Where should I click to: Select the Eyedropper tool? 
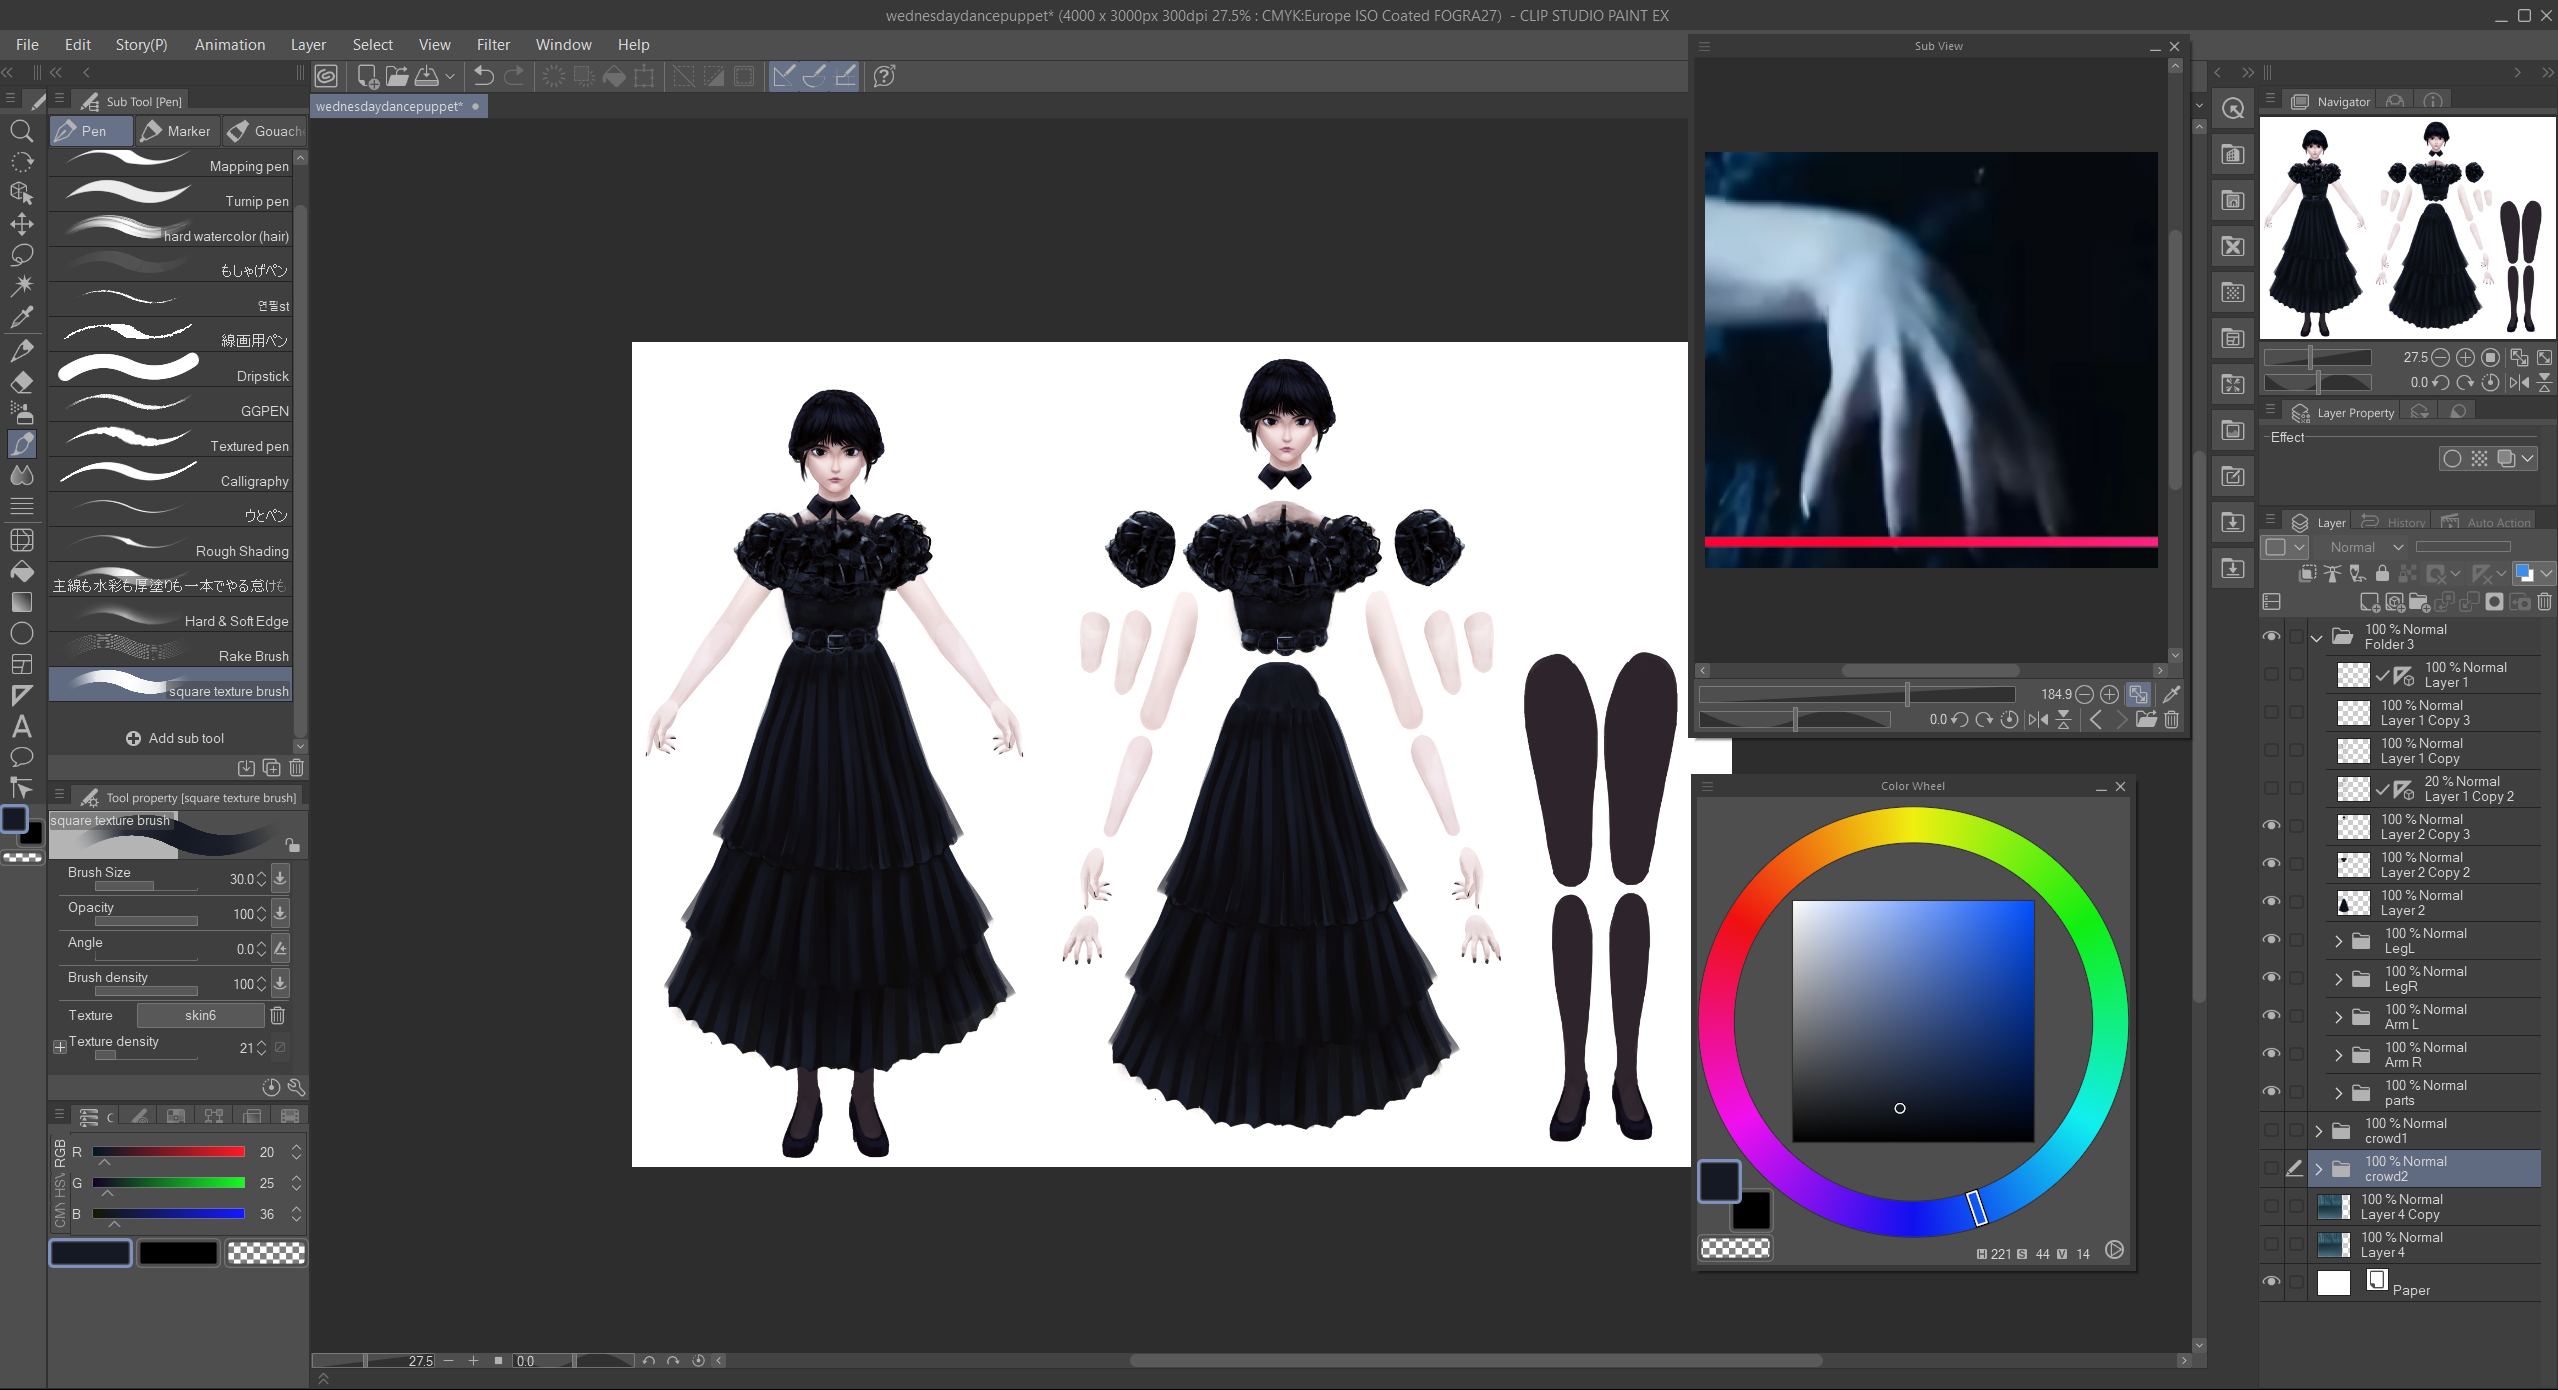(x=22, y=317)
